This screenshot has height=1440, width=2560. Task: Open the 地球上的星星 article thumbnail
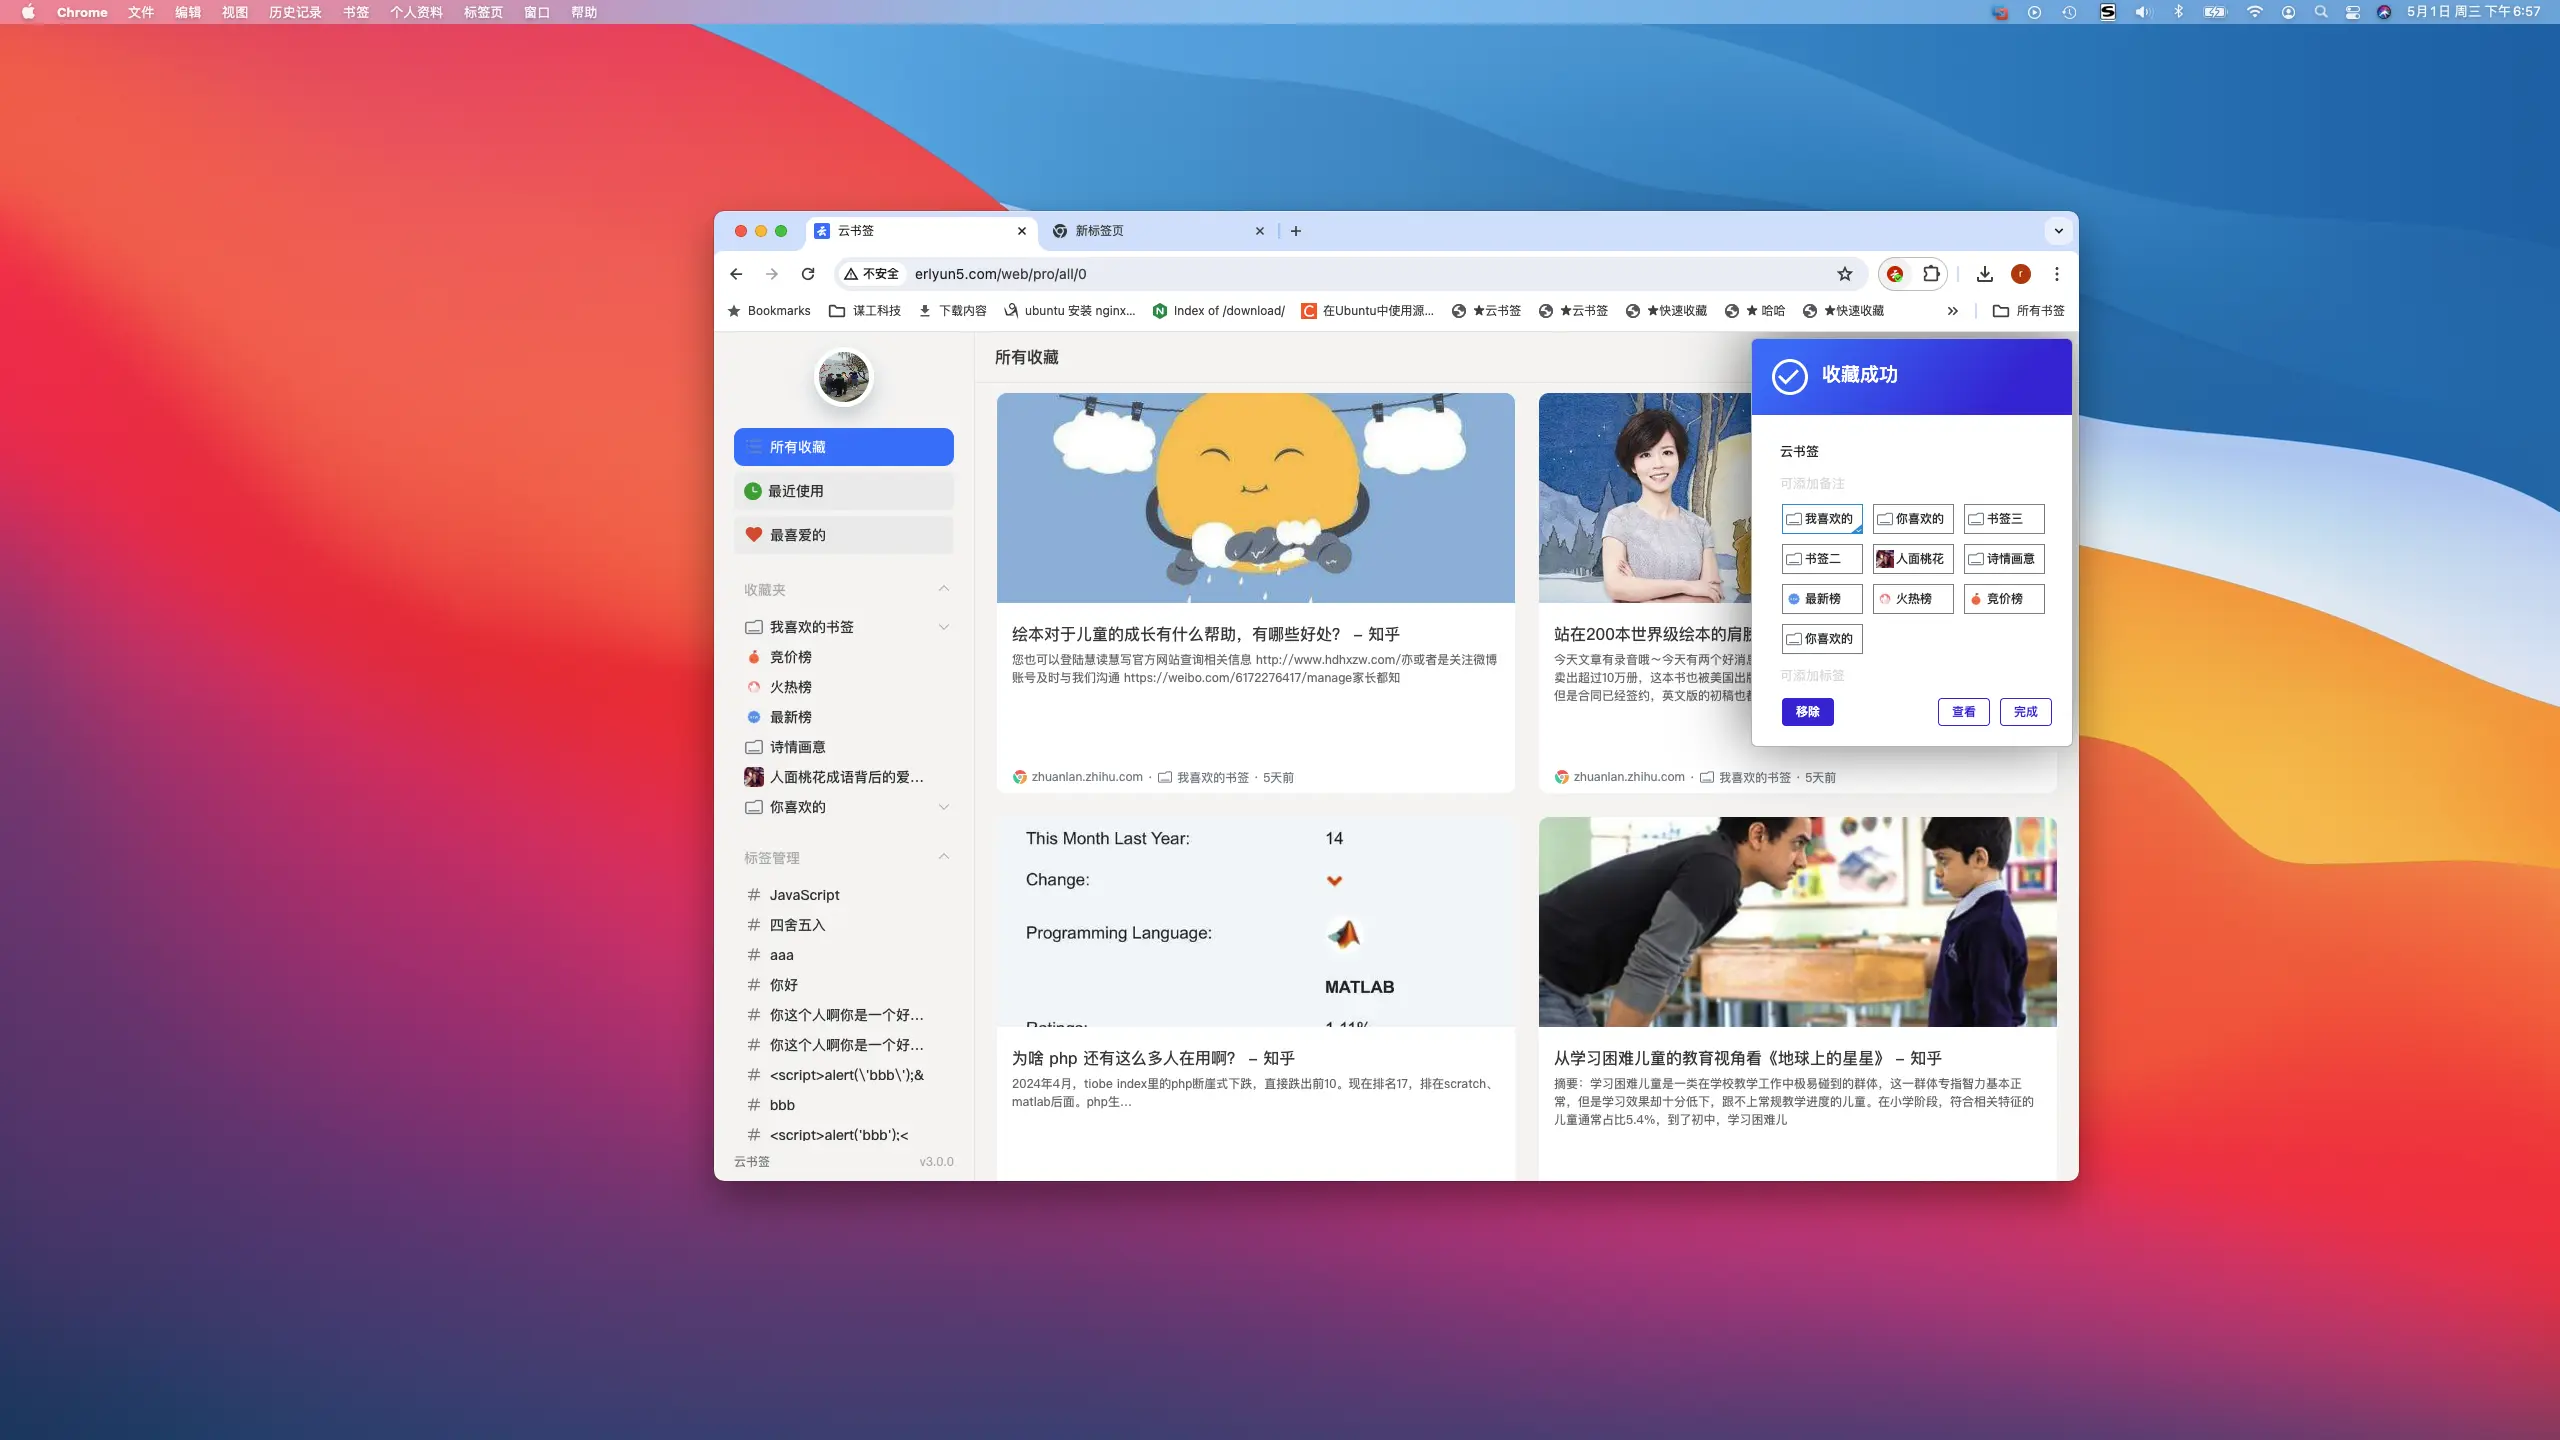(1798, 922)
